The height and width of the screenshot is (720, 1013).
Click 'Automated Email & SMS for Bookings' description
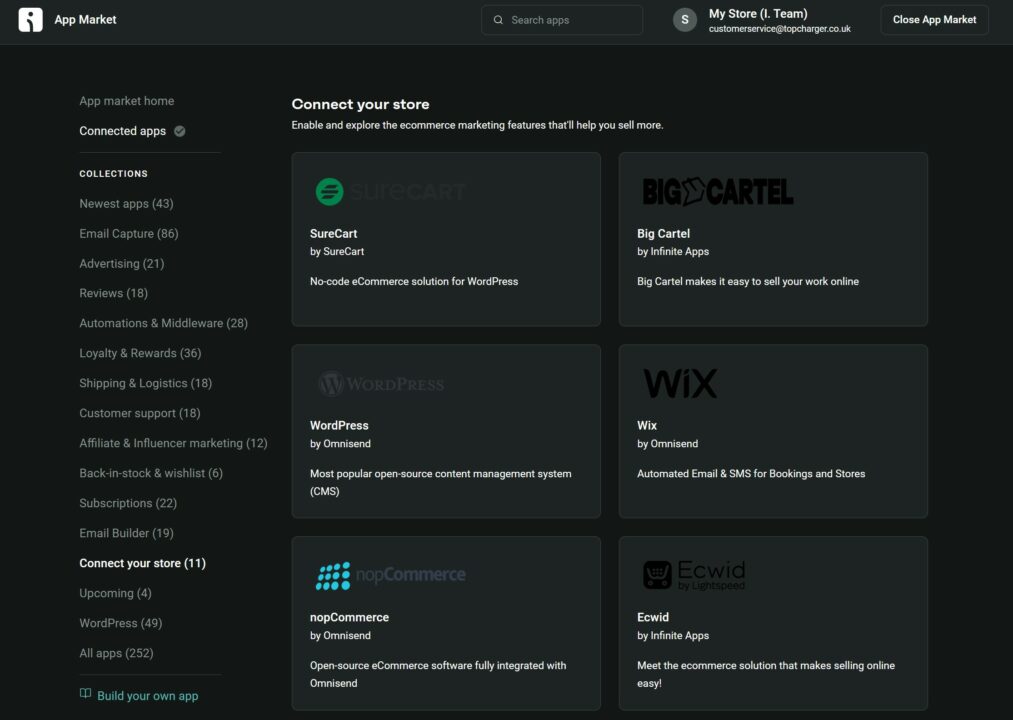point(751,474)
